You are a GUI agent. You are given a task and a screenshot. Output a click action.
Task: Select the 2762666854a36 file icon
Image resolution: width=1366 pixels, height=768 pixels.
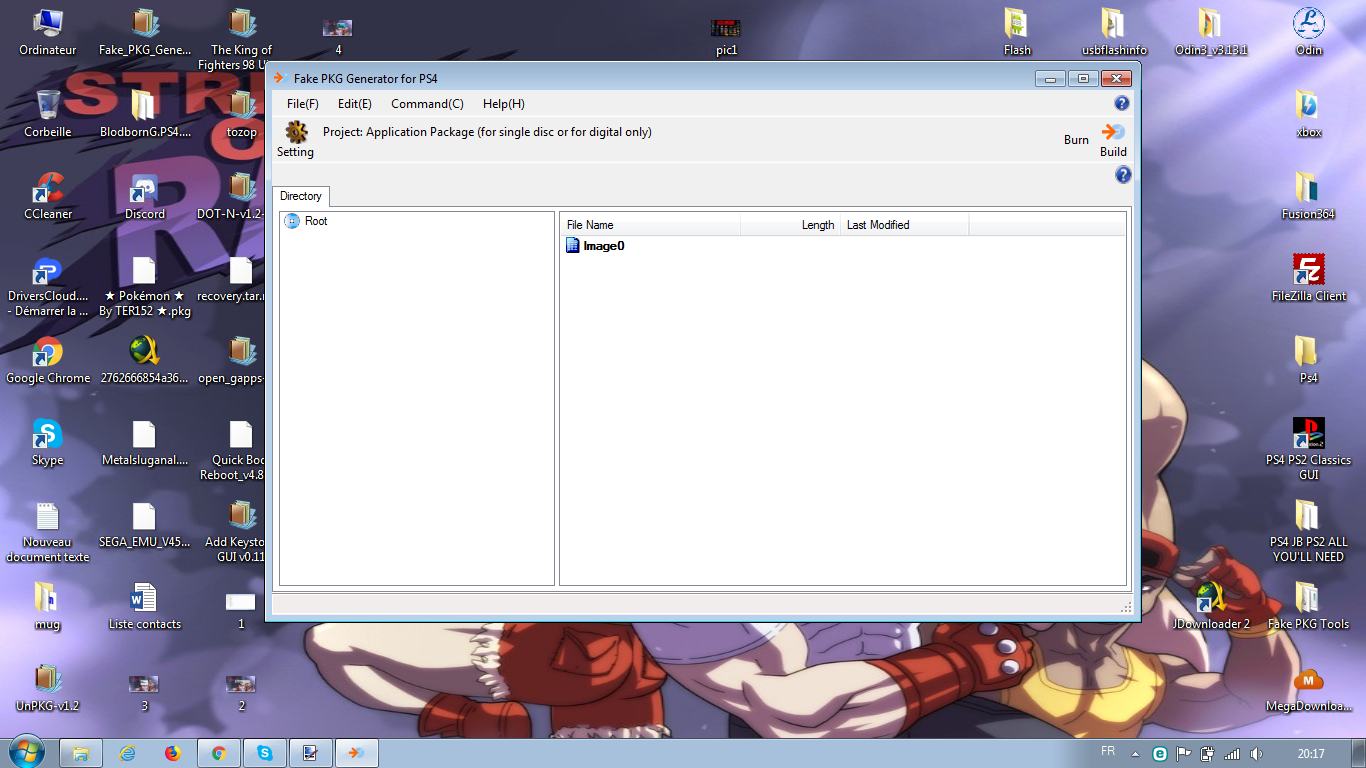144,360
